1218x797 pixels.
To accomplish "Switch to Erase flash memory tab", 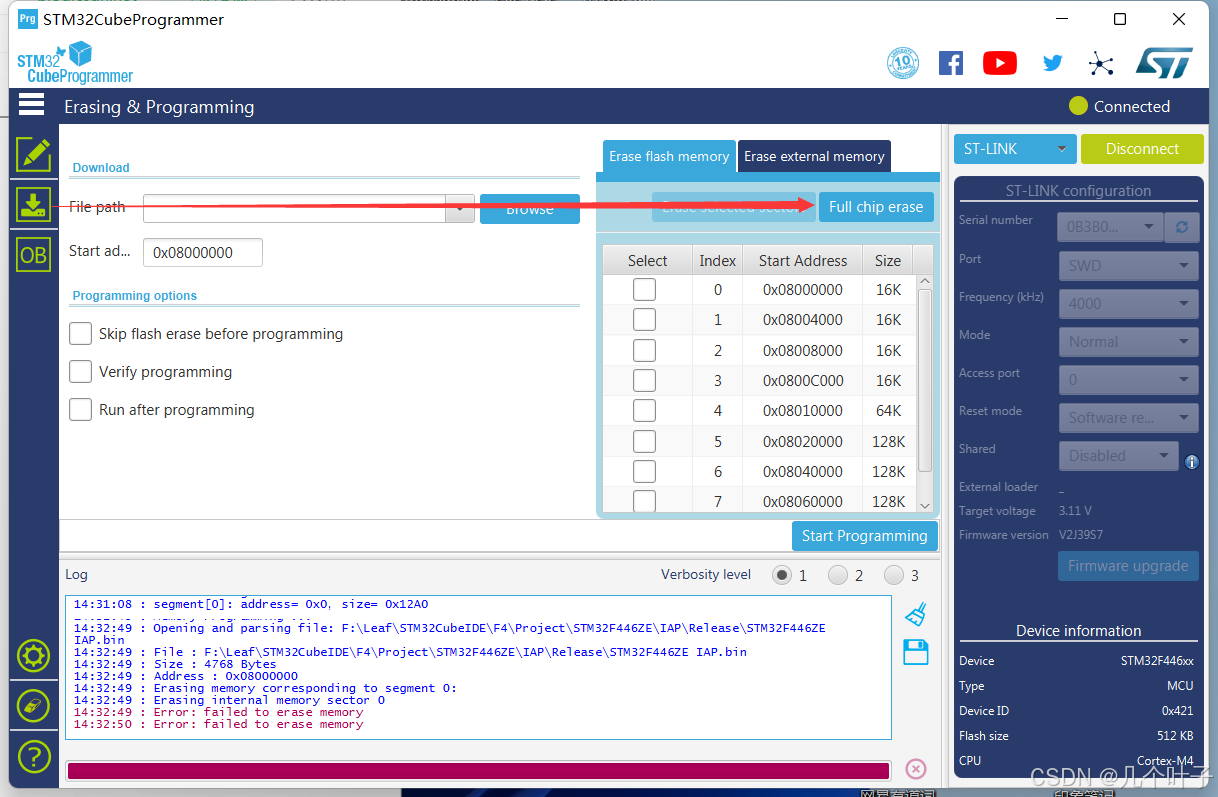I will (x=669, y=156).
